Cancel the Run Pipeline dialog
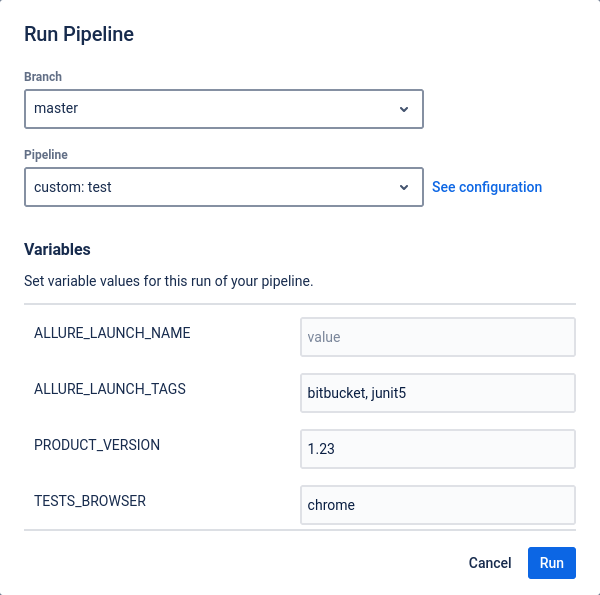Screen dimensions: 600x595 click(x=490, y=563)
